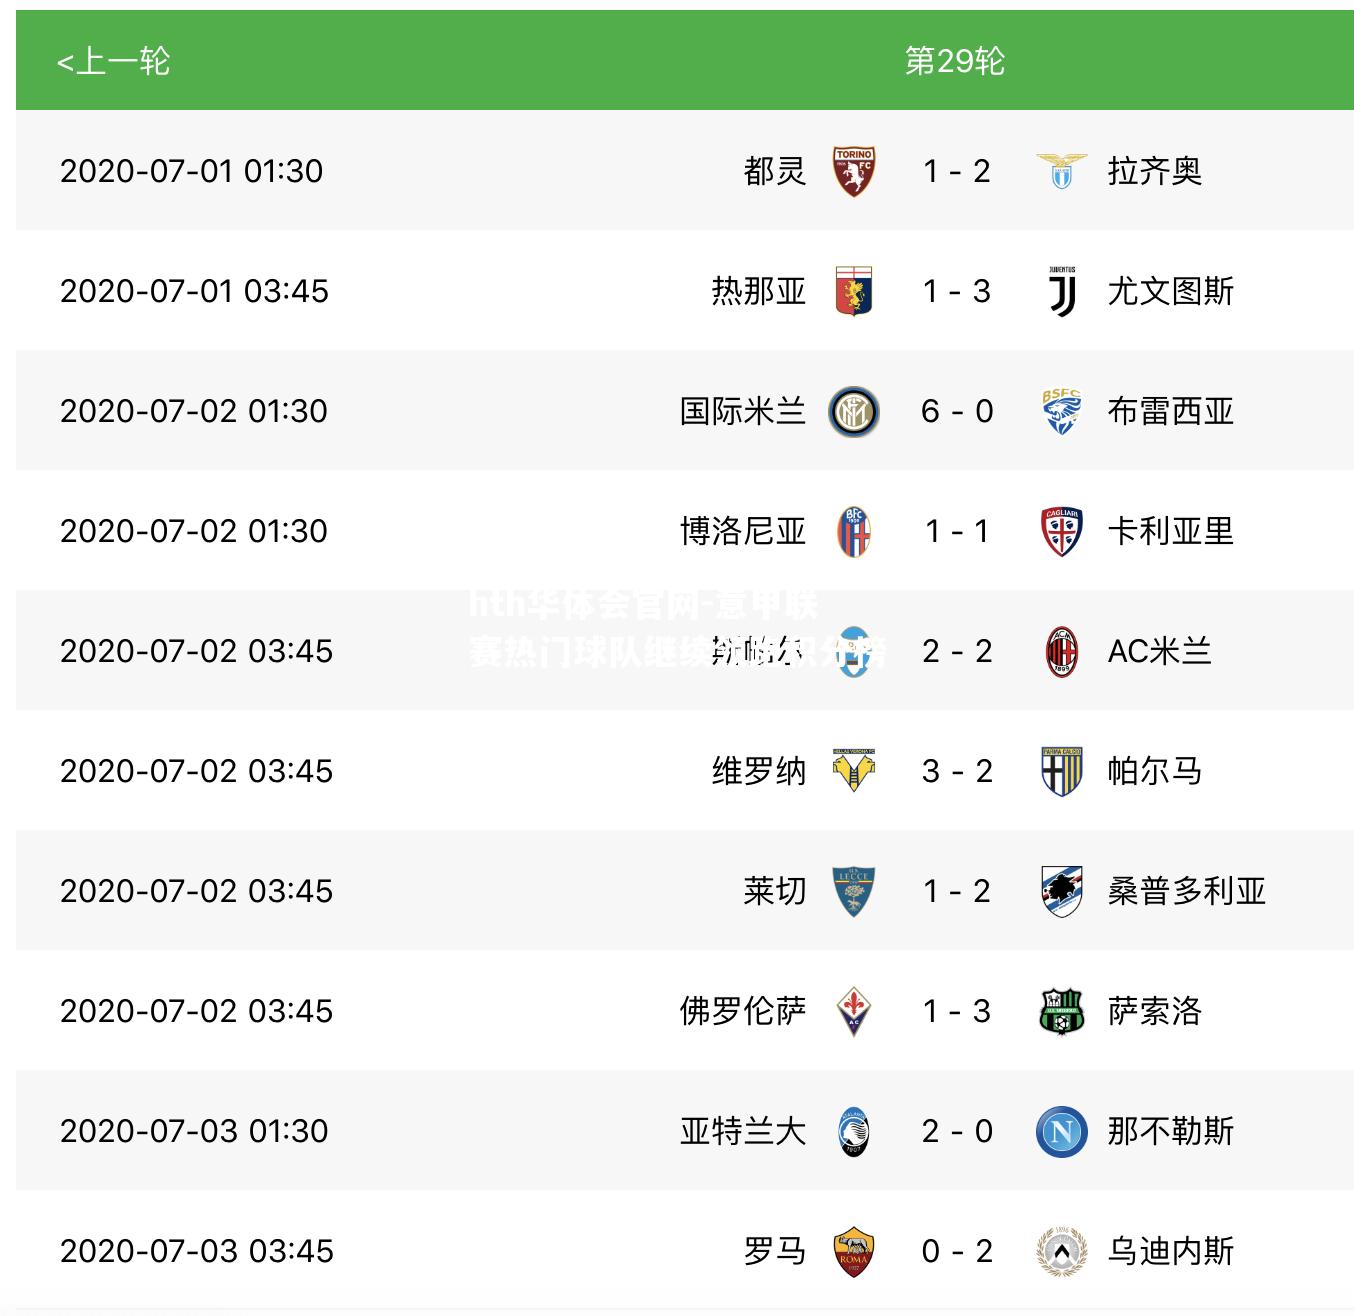The width and height of the screenshot is (1354, 1316).
Task: Click the Juventus logo
Action: (x=1061, y=291)
